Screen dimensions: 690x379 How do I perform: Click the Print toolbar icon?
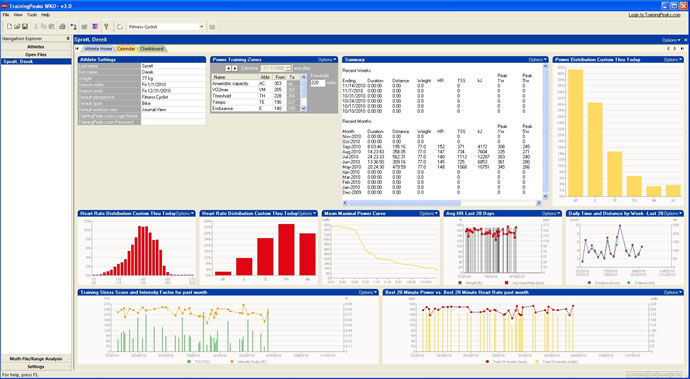tap(62, 27)
